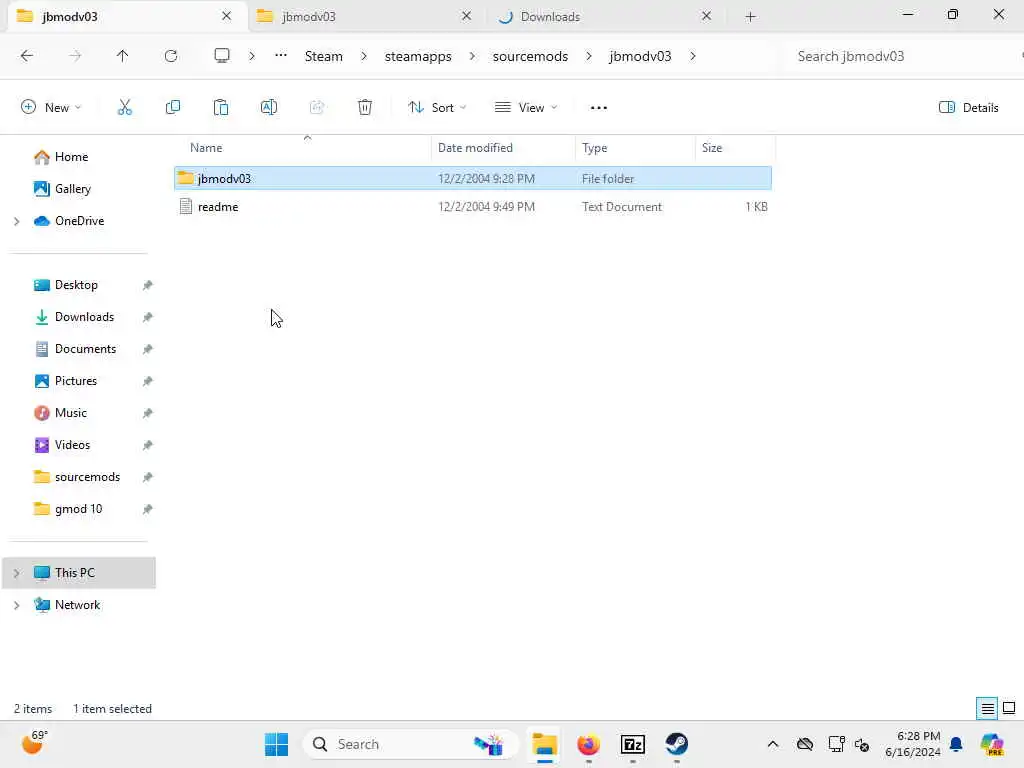Viewport: 1024px width, 768px height.
Task: Open Steam from the taskbar
Action: [x=677, y=744]
